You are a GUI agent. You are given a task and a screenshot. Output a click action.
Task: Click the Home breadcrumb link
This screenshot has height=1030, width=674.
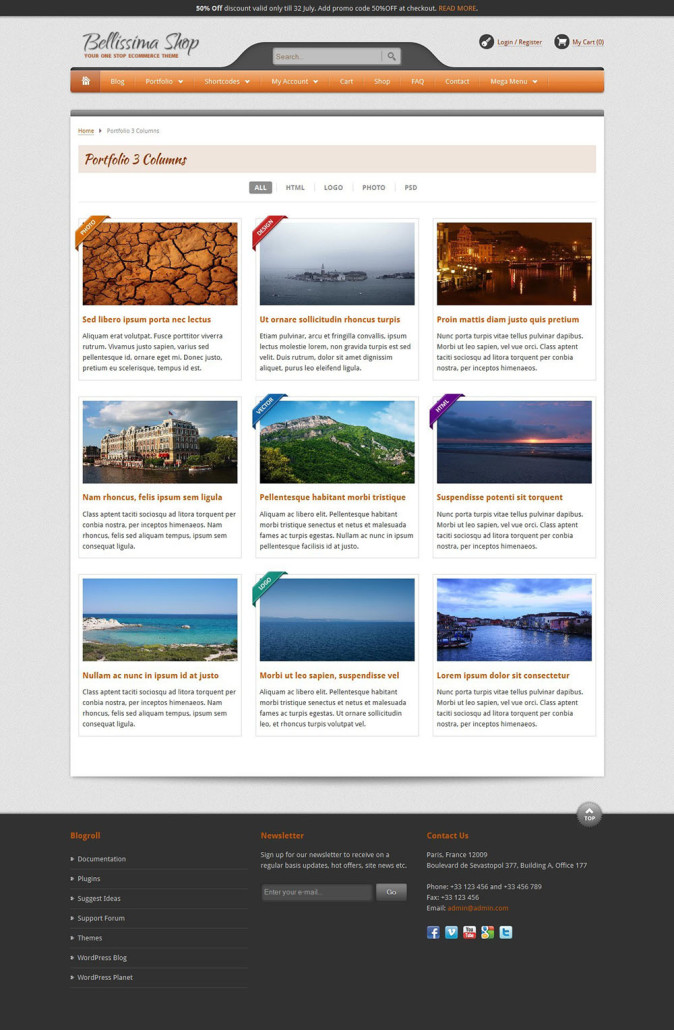click(x=86, y=131)
